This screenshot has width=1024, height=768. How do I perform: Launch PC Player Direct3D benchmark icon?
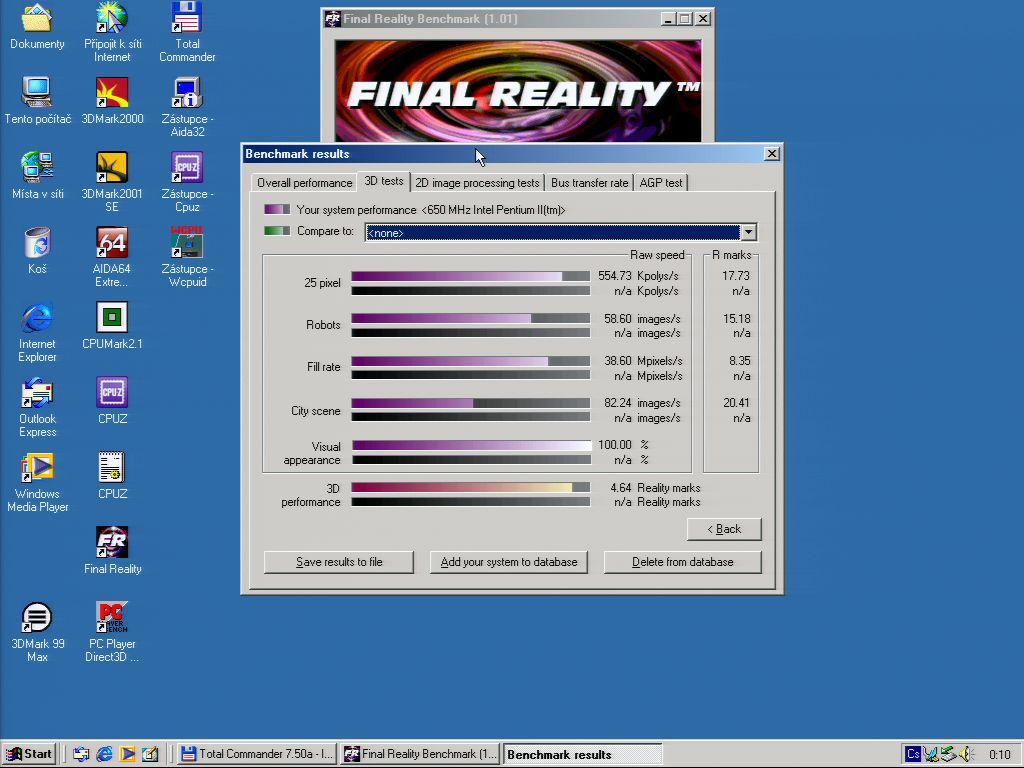click(x=112, y=632)
